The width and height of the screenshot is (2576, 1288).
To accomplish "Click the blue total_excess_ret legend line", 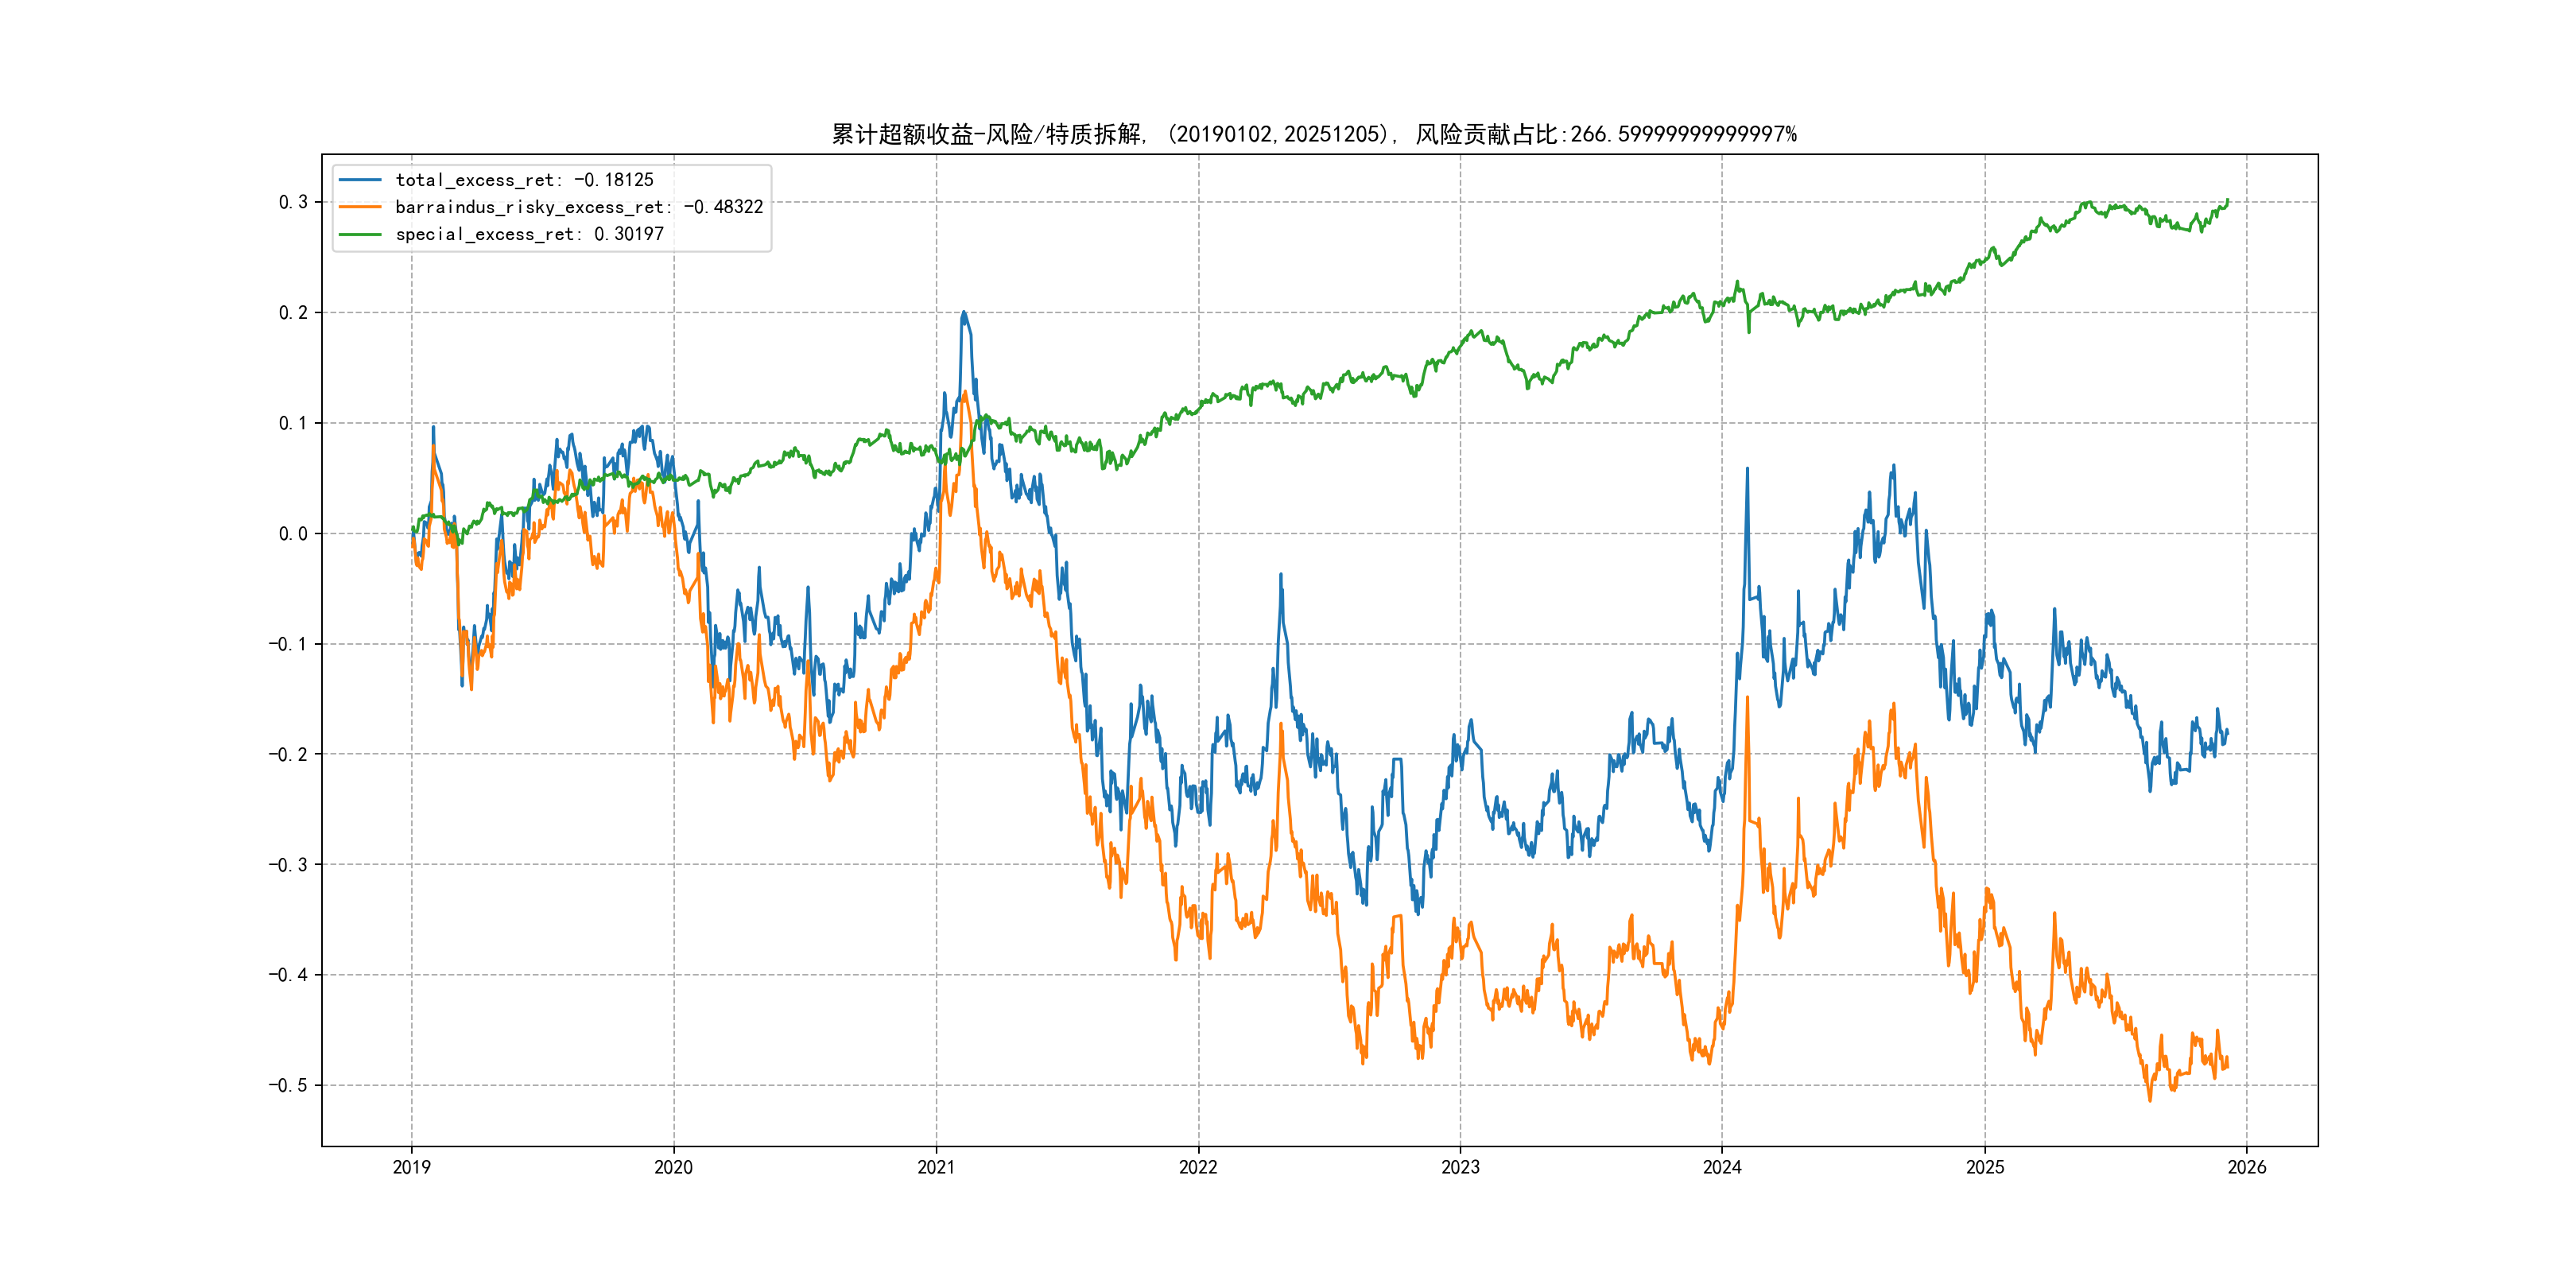I will 360,180.
